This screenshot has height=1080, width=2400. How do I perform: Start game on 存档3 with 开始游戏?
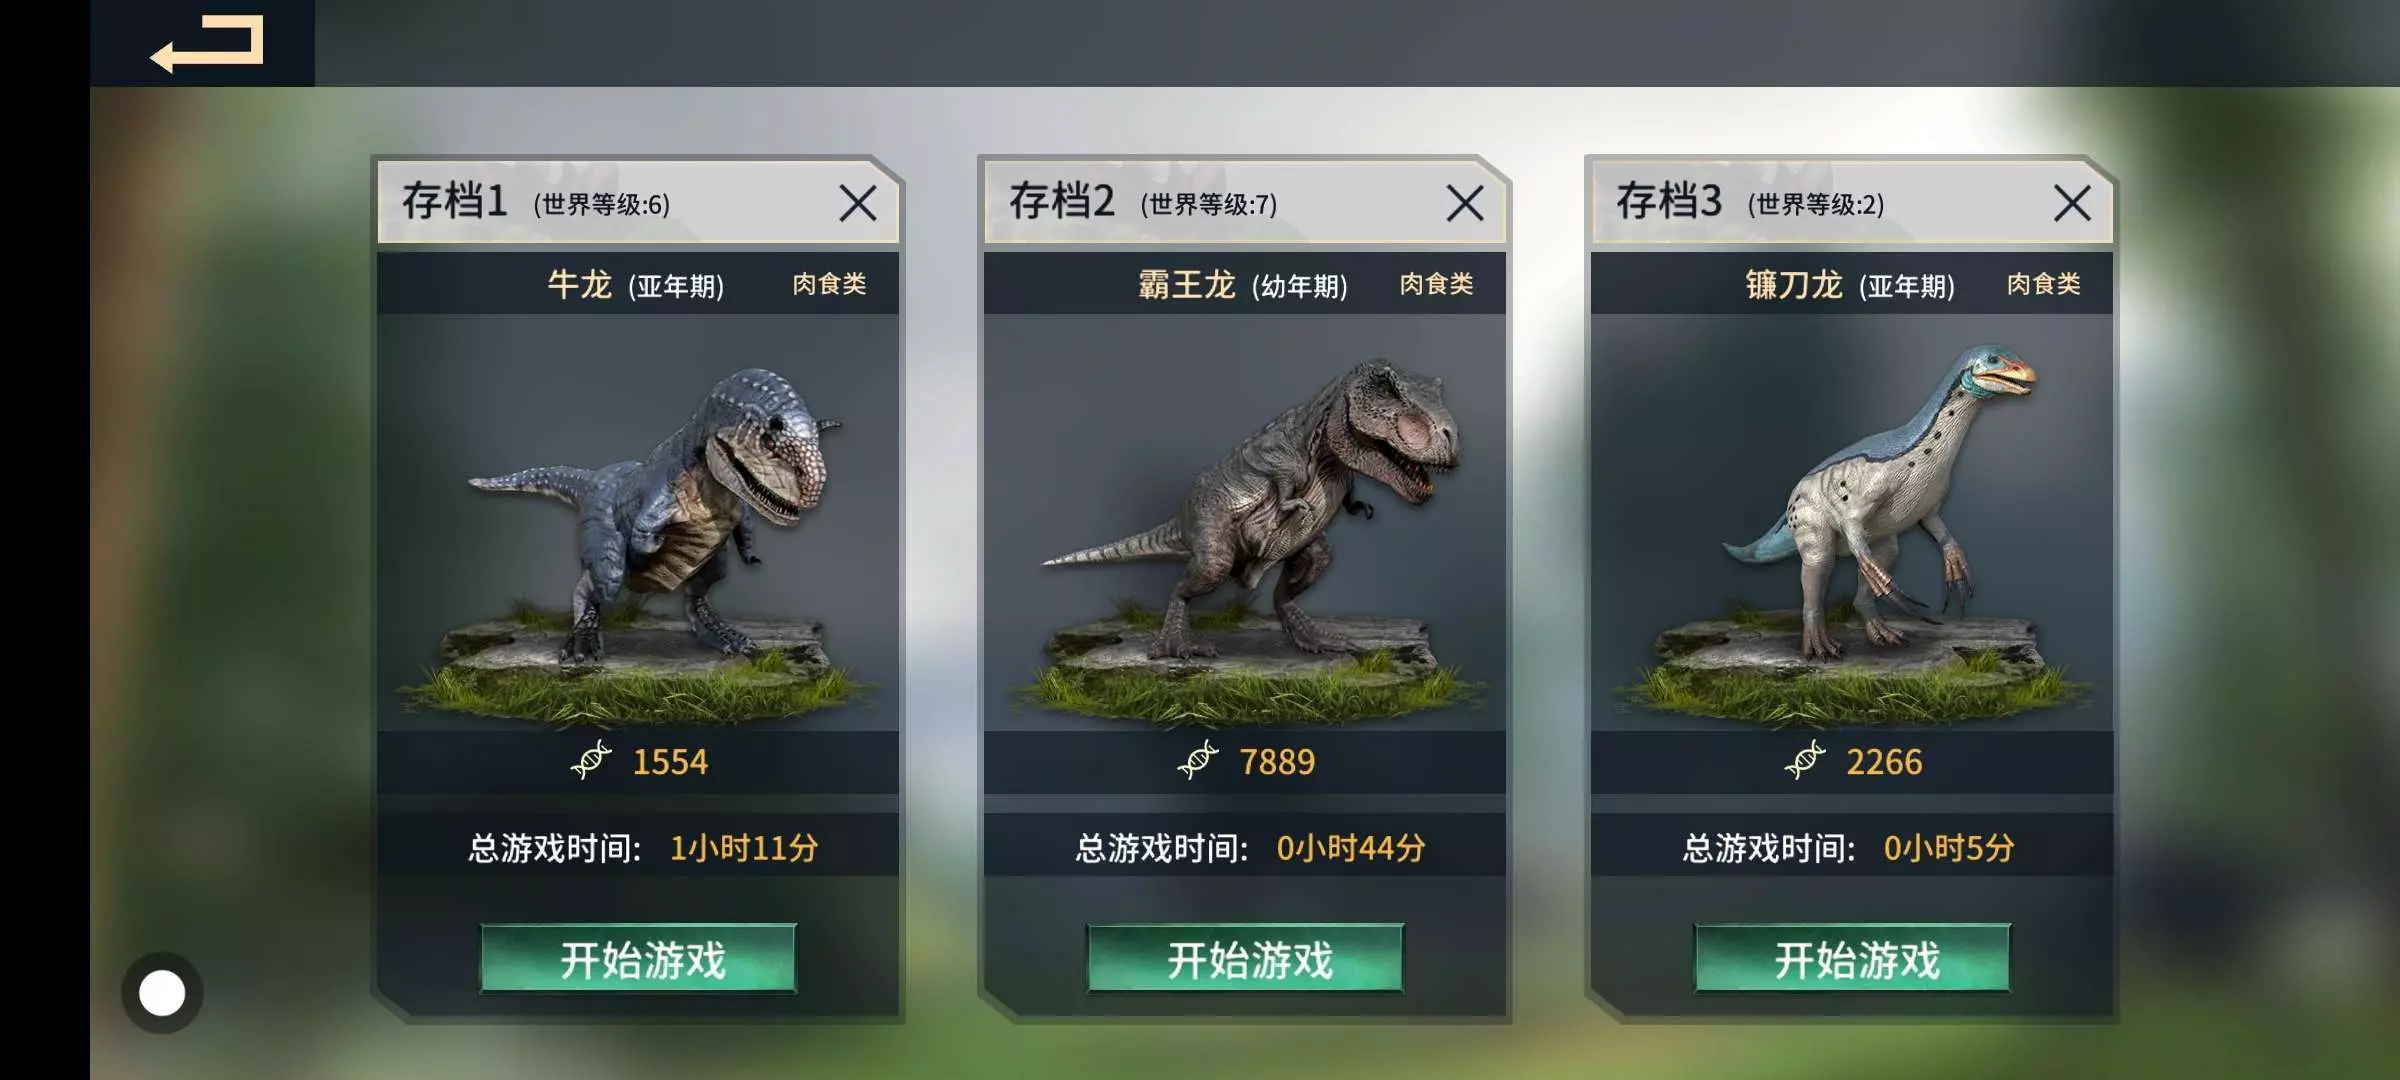click(x=1852, y=959)
